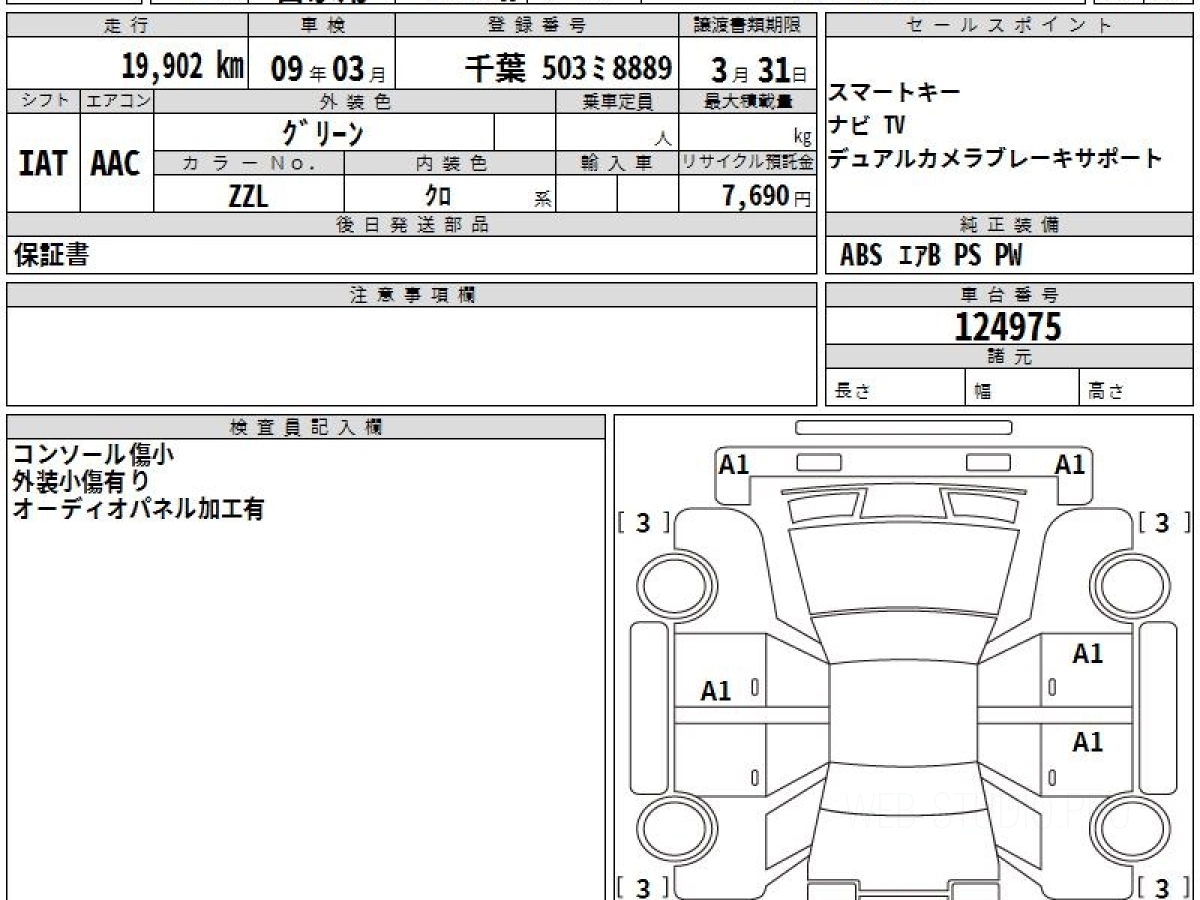Click the オーディオパネル加工有 inspector note

pos(138,509)
